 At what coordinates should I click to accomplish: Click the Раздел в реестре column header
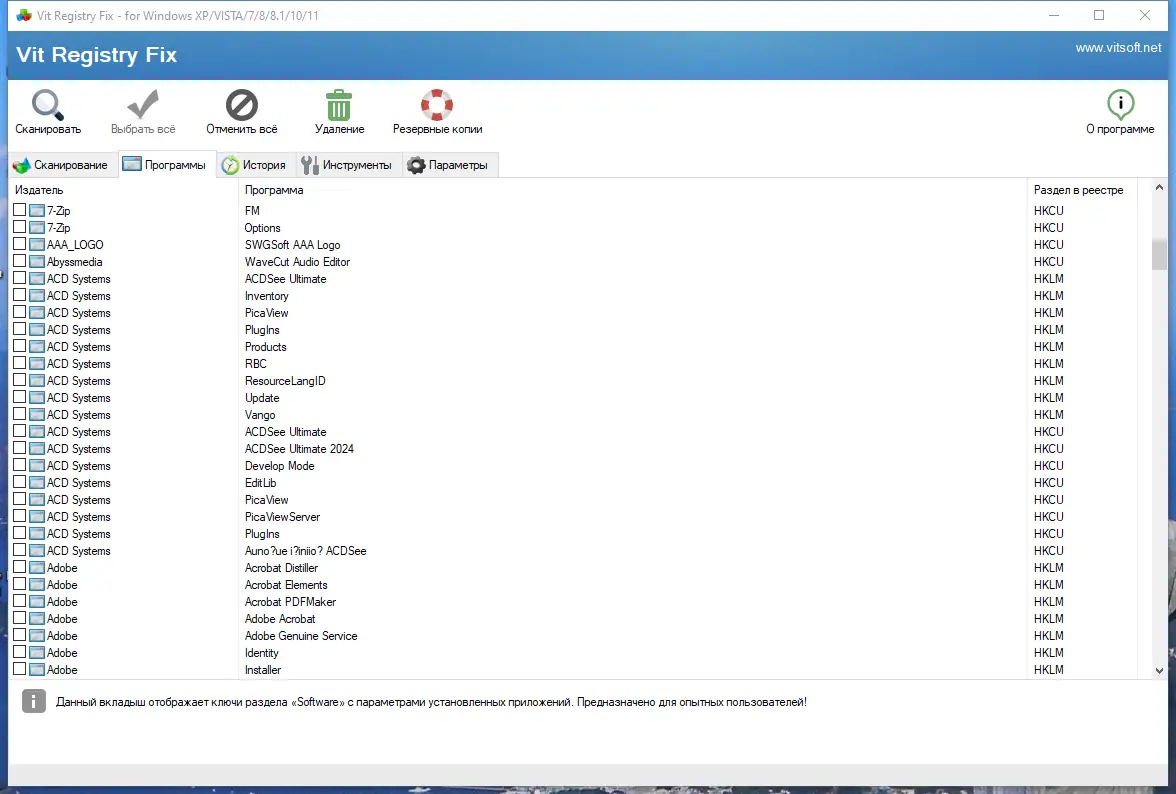(1082, 190)
